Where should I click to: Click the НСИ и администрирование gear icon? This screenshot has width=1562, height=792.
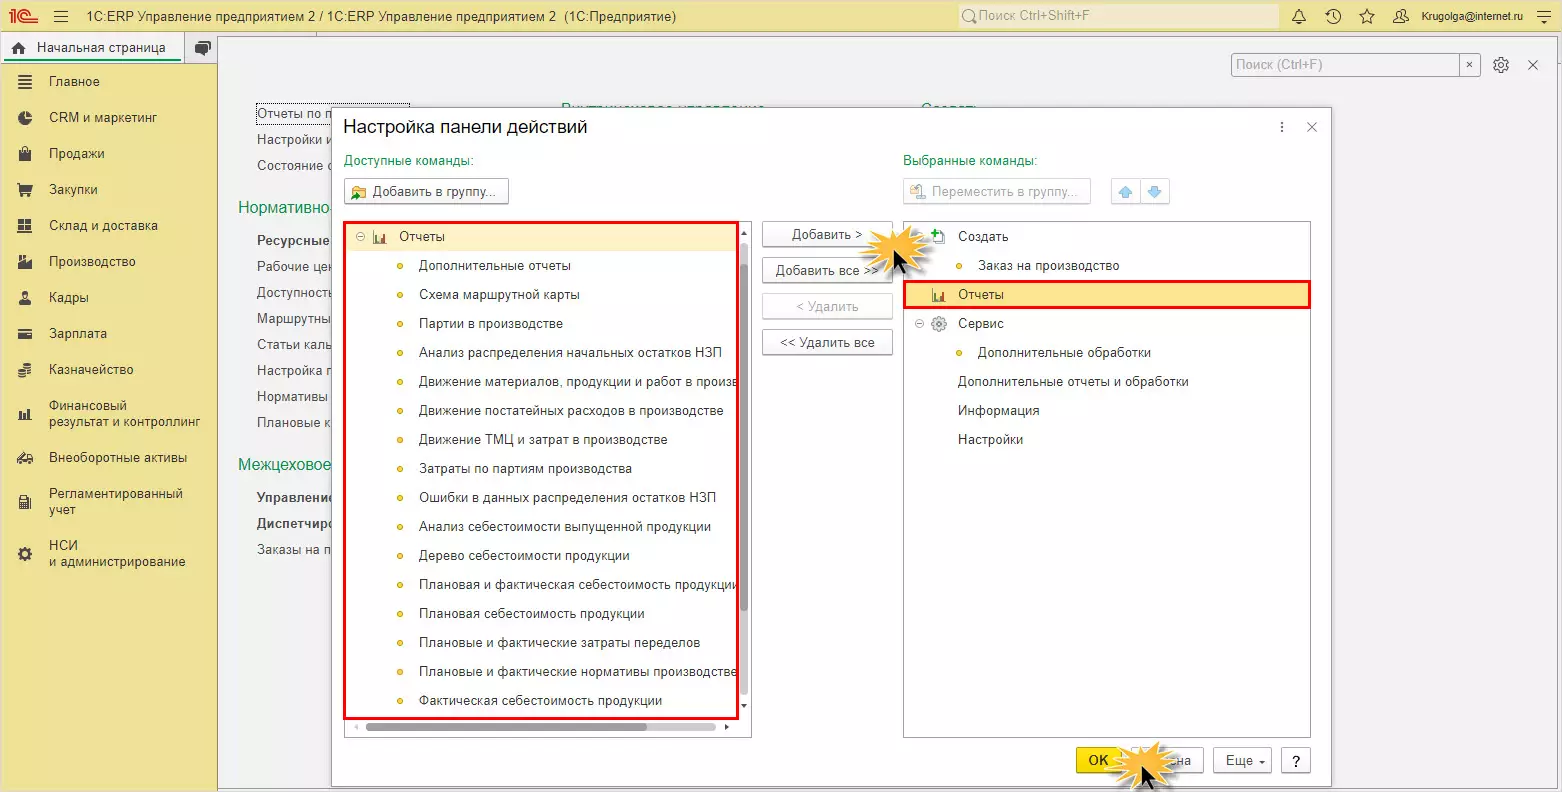(26, 554)
